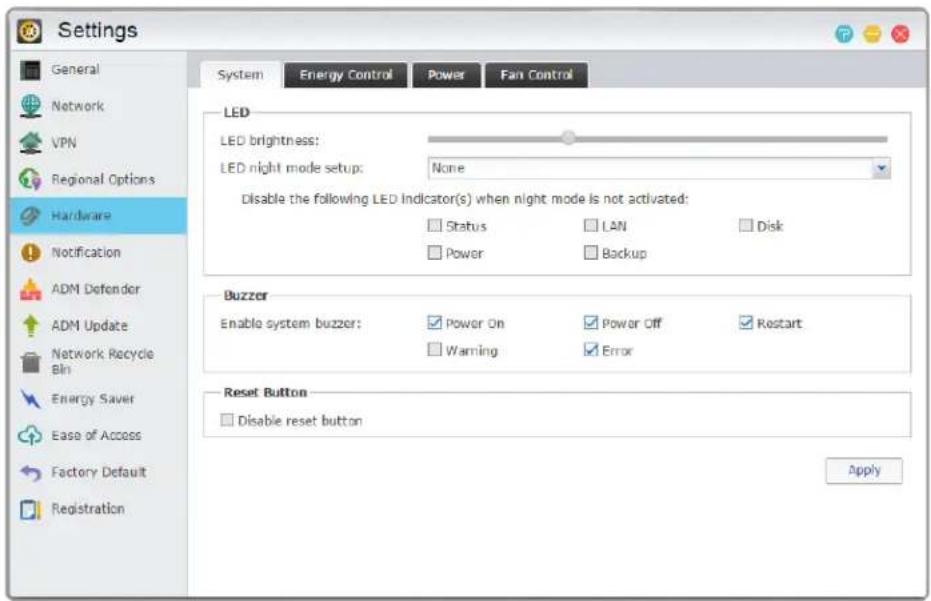Click the ADM Update arrow icon
Viewport: 931px width, 601px height.
tap(30, 326)
